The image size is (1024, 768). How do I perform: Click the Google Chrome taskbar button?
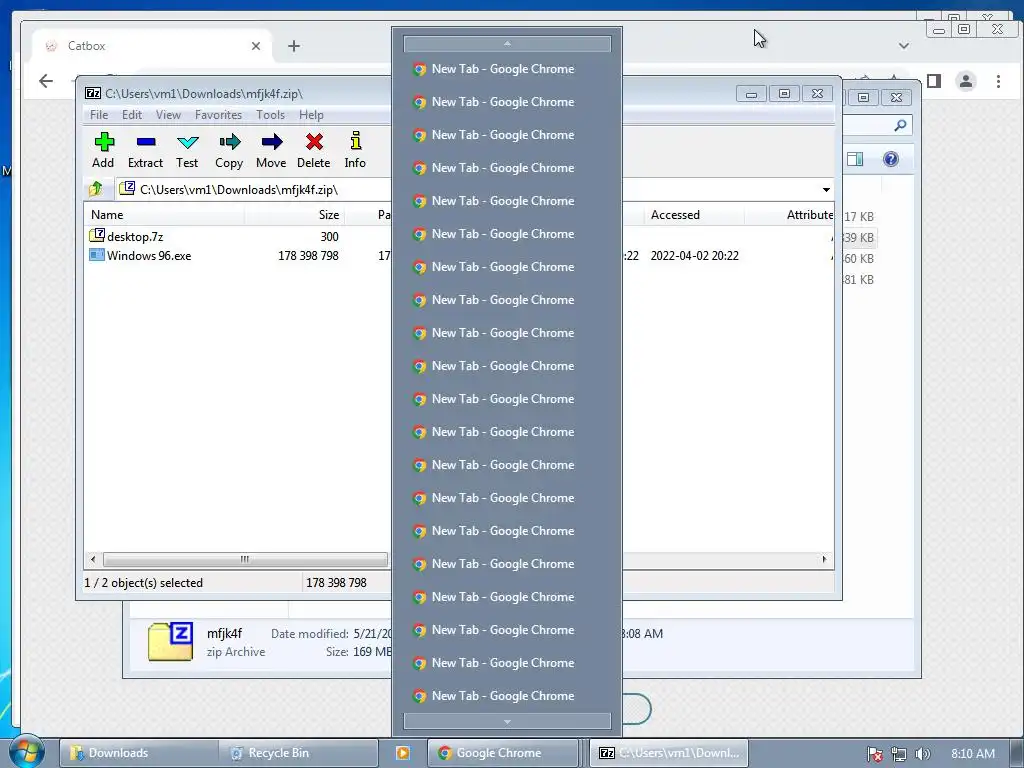(x=503, y=753)
